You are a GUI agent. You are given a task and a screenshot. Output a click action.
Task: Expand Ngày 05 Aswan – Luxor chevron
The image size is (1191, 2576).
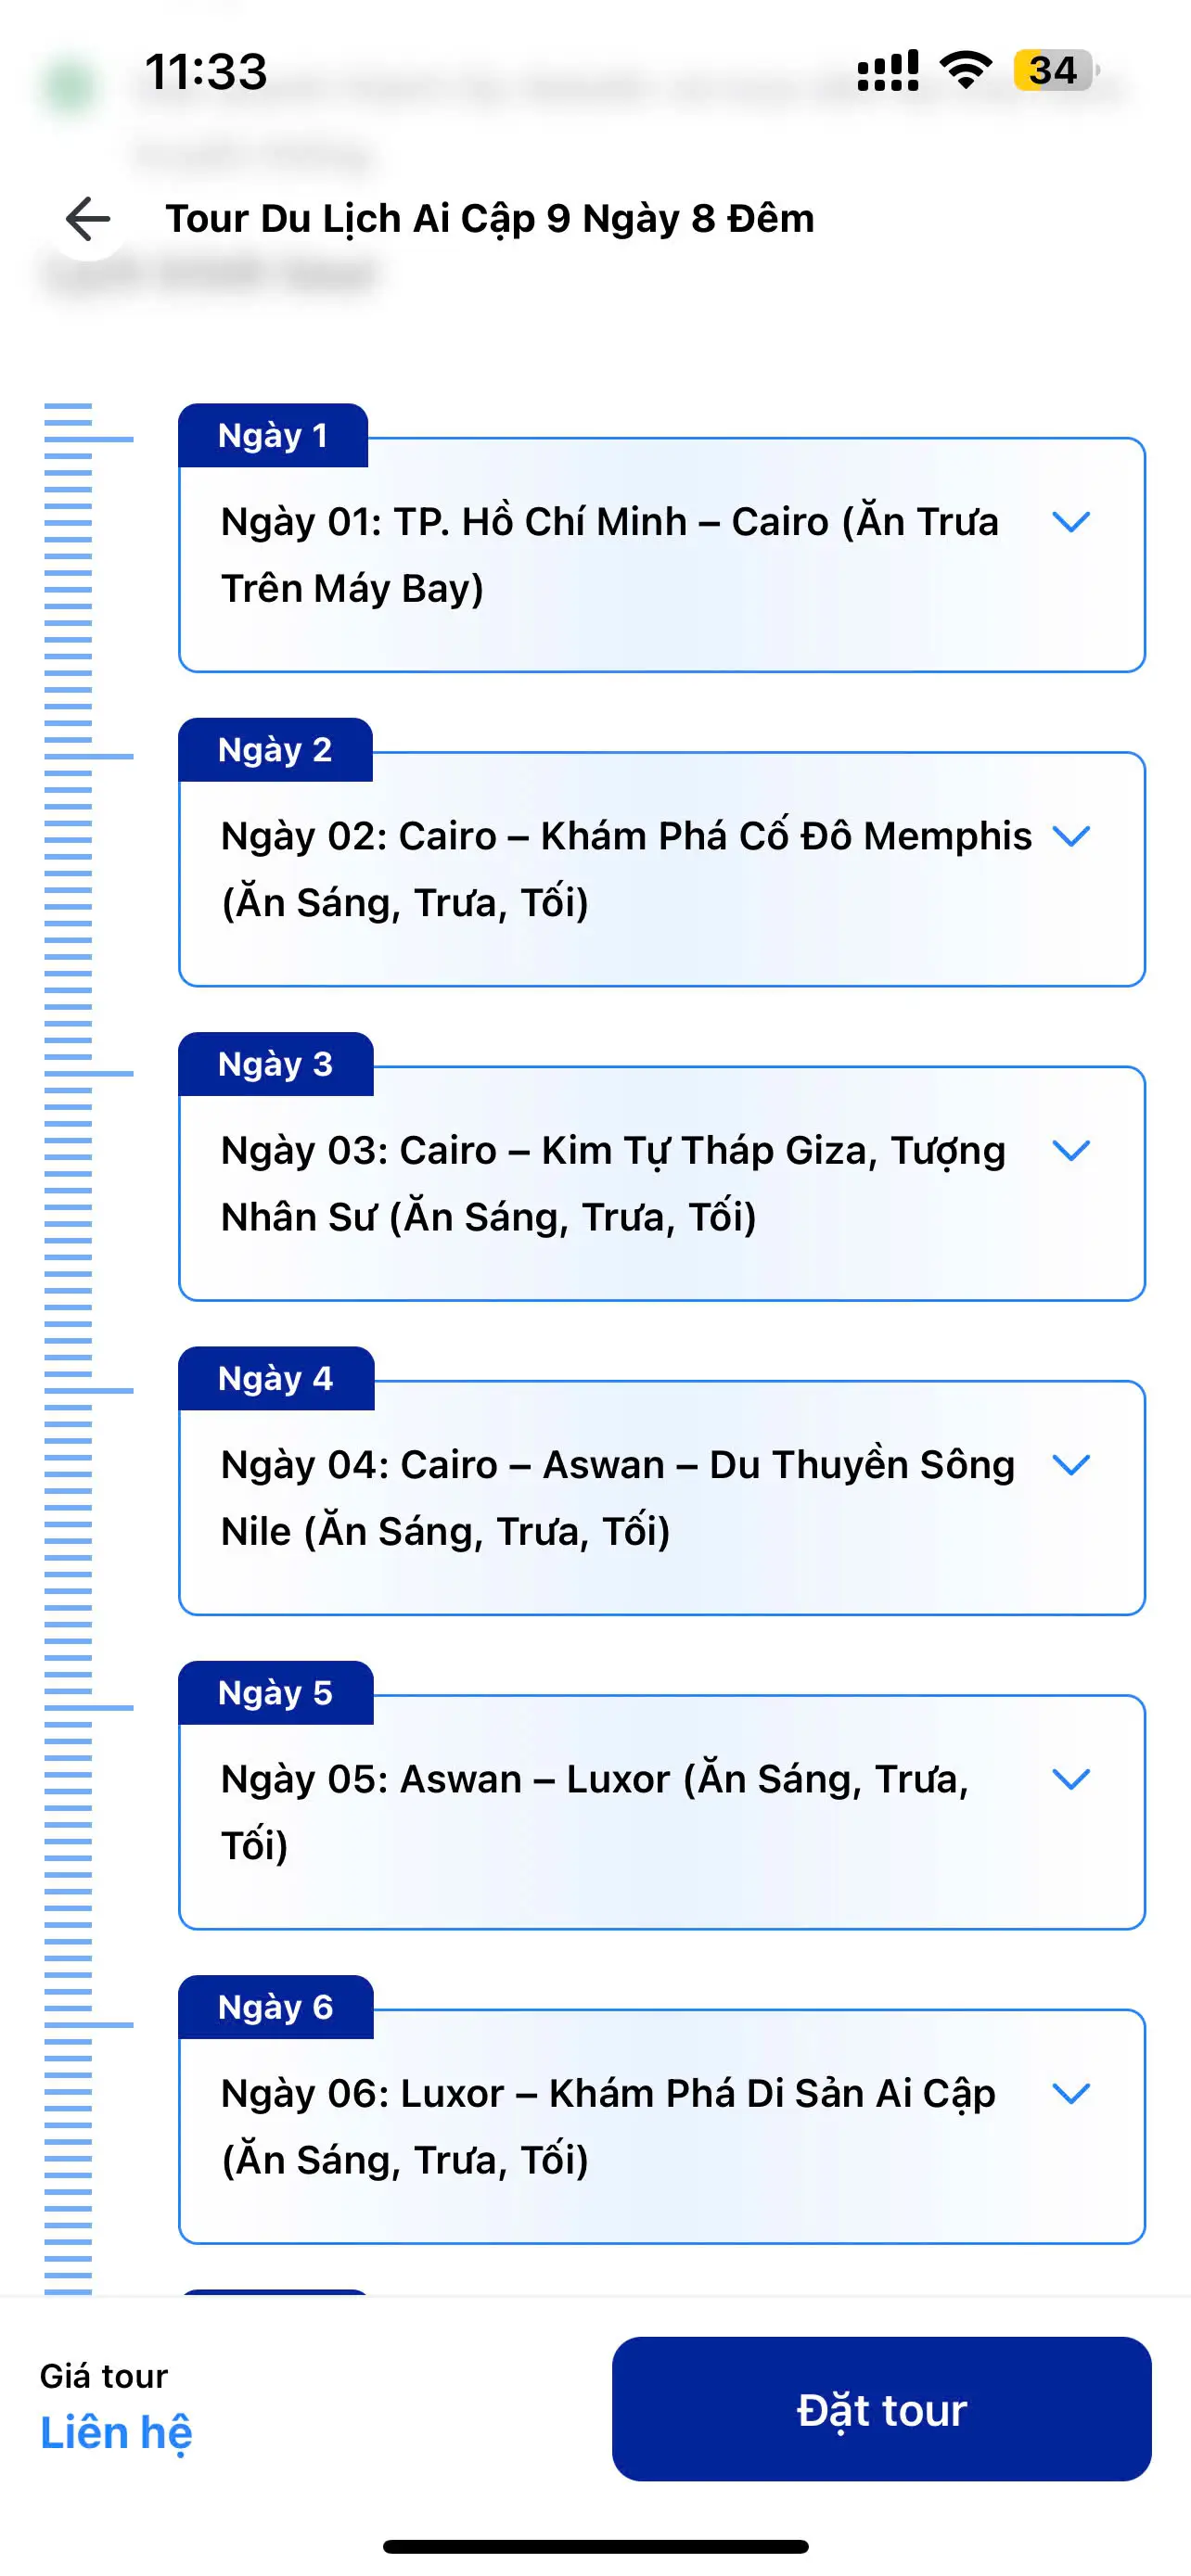click(1071, 1779)
